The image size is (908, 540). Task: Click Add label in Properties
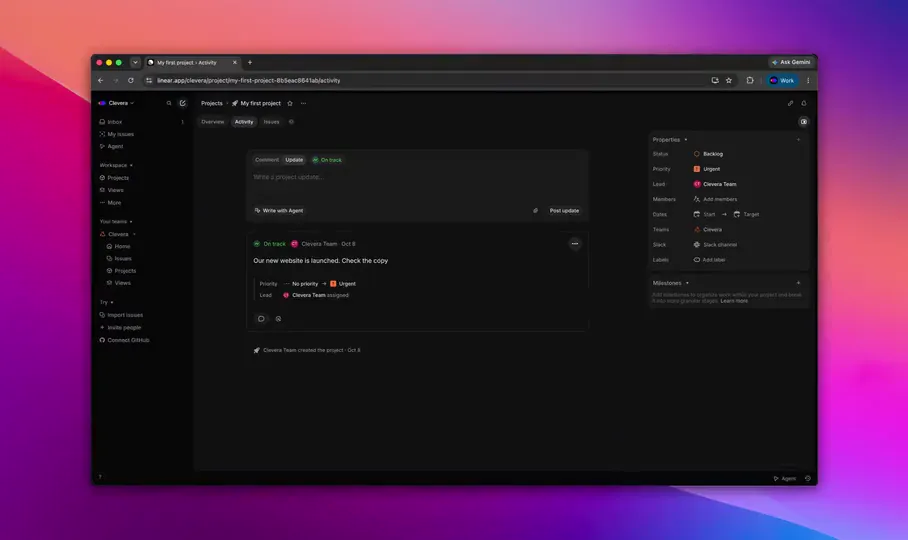click(709, 260)
